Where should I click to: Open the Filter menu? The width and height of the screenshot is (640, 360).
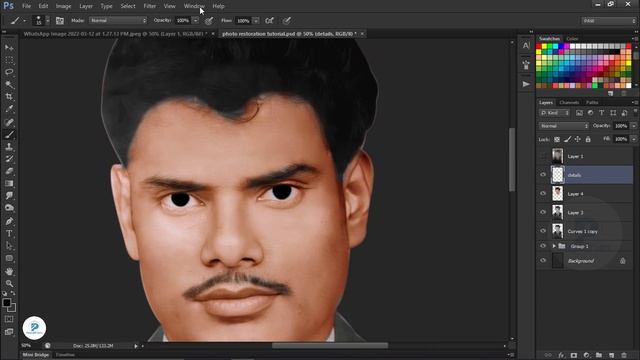point(150,6)
